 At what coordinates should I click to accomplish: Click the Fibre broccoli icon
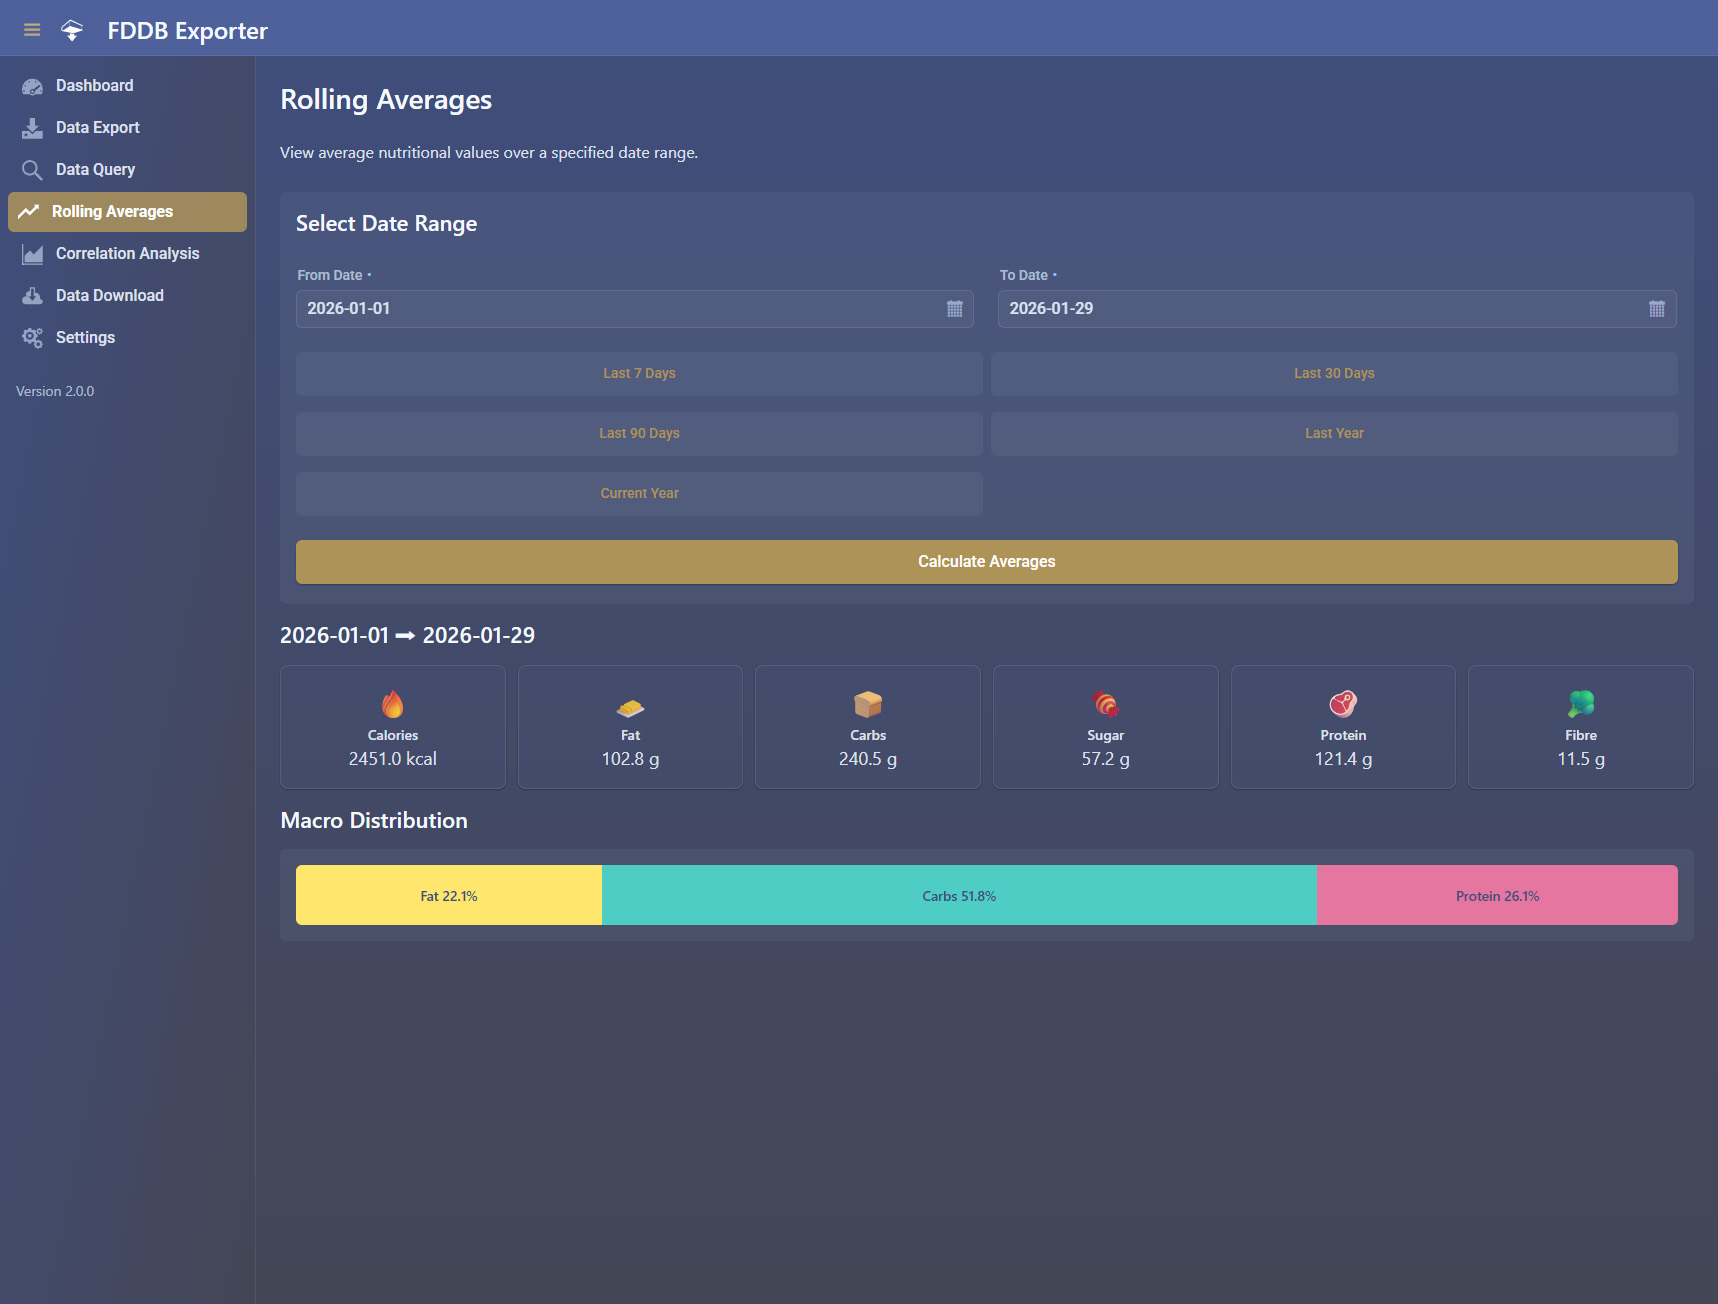(1580, 704)
